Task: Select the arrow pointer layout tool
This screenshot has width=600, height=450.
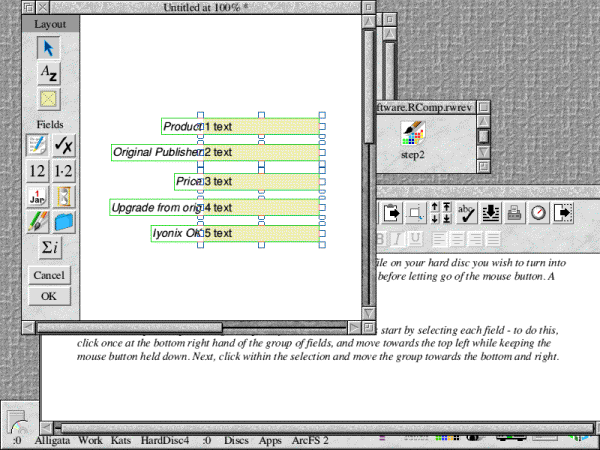Action: click(48, 47)
